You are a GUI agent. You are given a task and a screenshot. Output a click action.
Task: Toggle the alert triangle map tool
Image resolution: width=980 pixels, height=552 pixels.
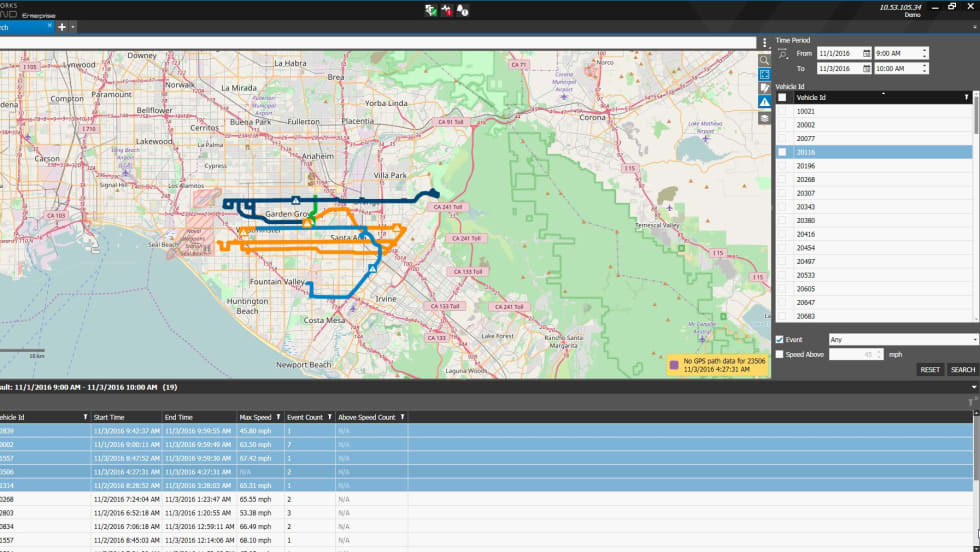click(x=764, y=102)
